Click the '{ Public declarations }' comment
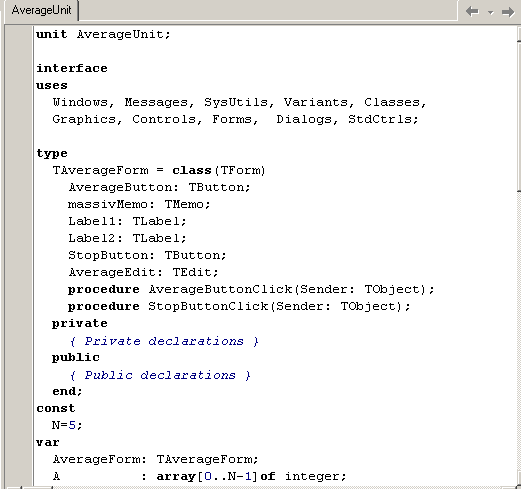 tap(160, 375)
